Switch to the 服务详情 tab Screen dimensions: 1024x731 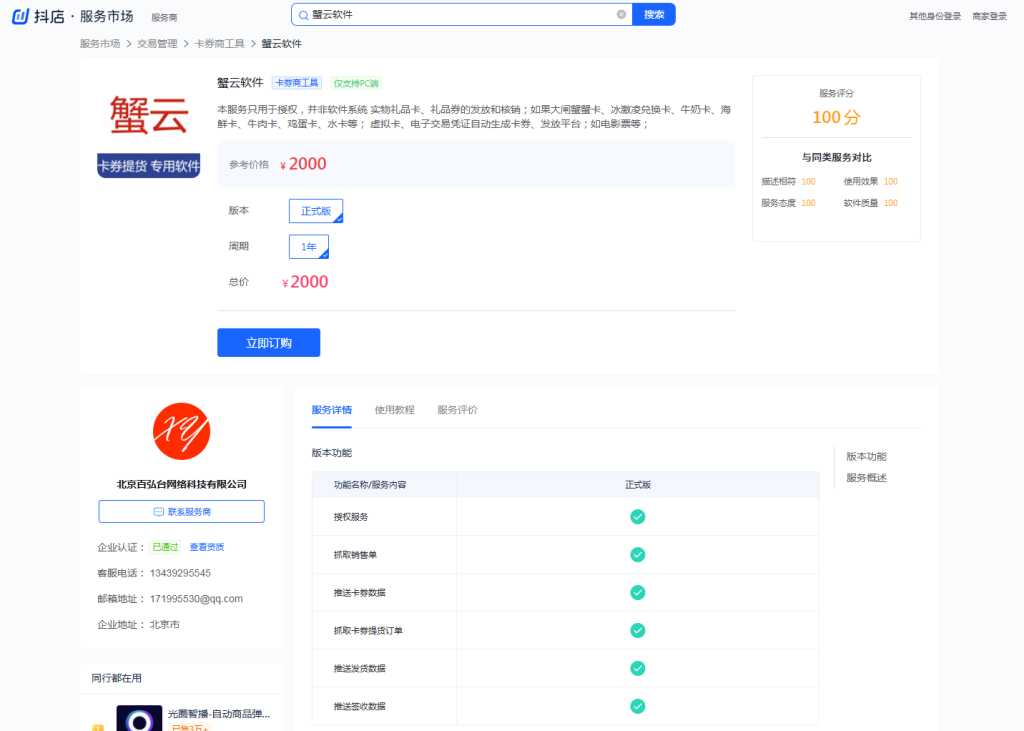click(x=332, y=410)
